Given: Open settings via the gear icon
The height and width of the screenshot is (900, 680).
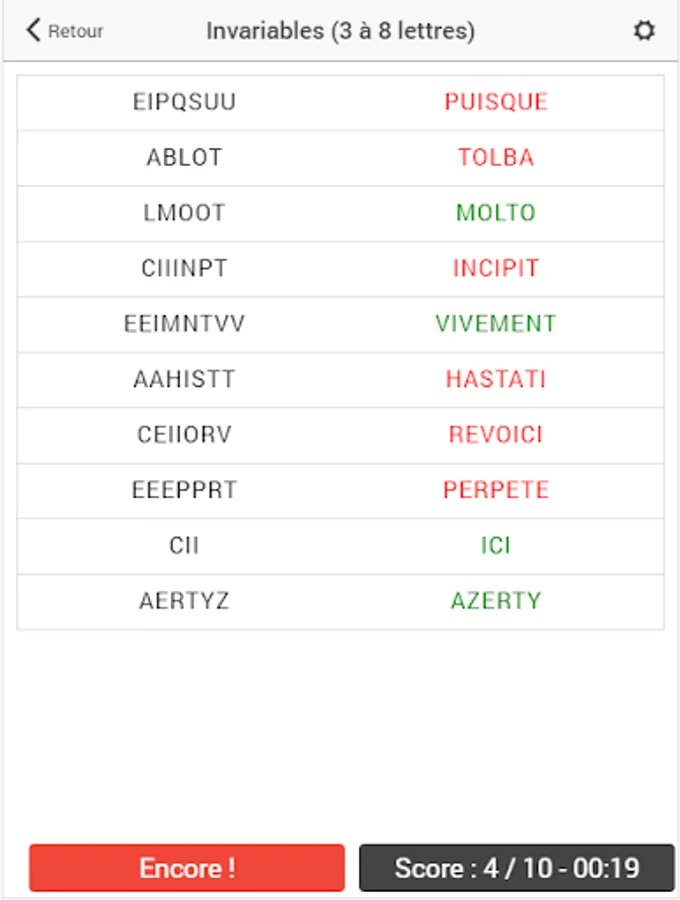Looking at the screenshot, I should pyautogui.click(x=644, y=31).
